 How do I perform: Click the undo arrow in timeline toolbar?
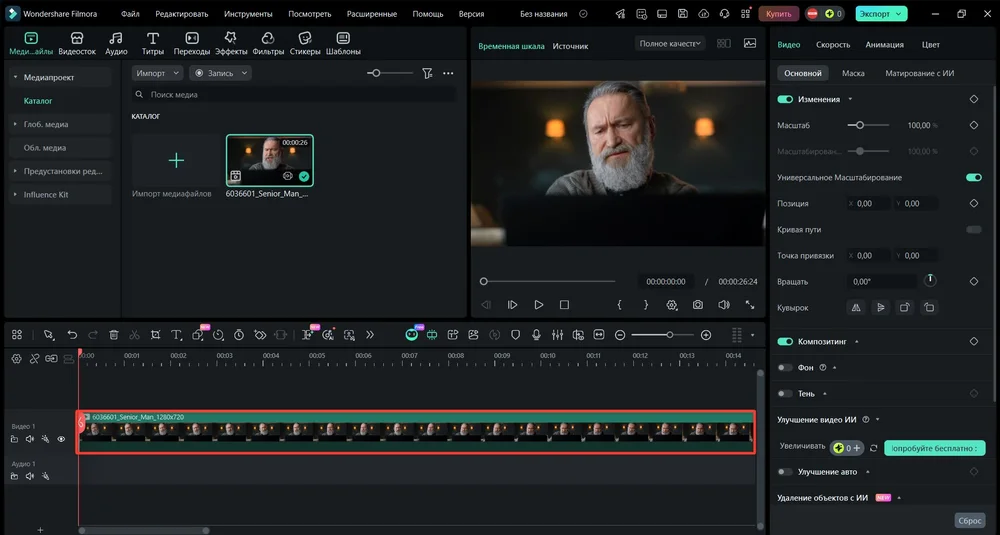point(72,335)
